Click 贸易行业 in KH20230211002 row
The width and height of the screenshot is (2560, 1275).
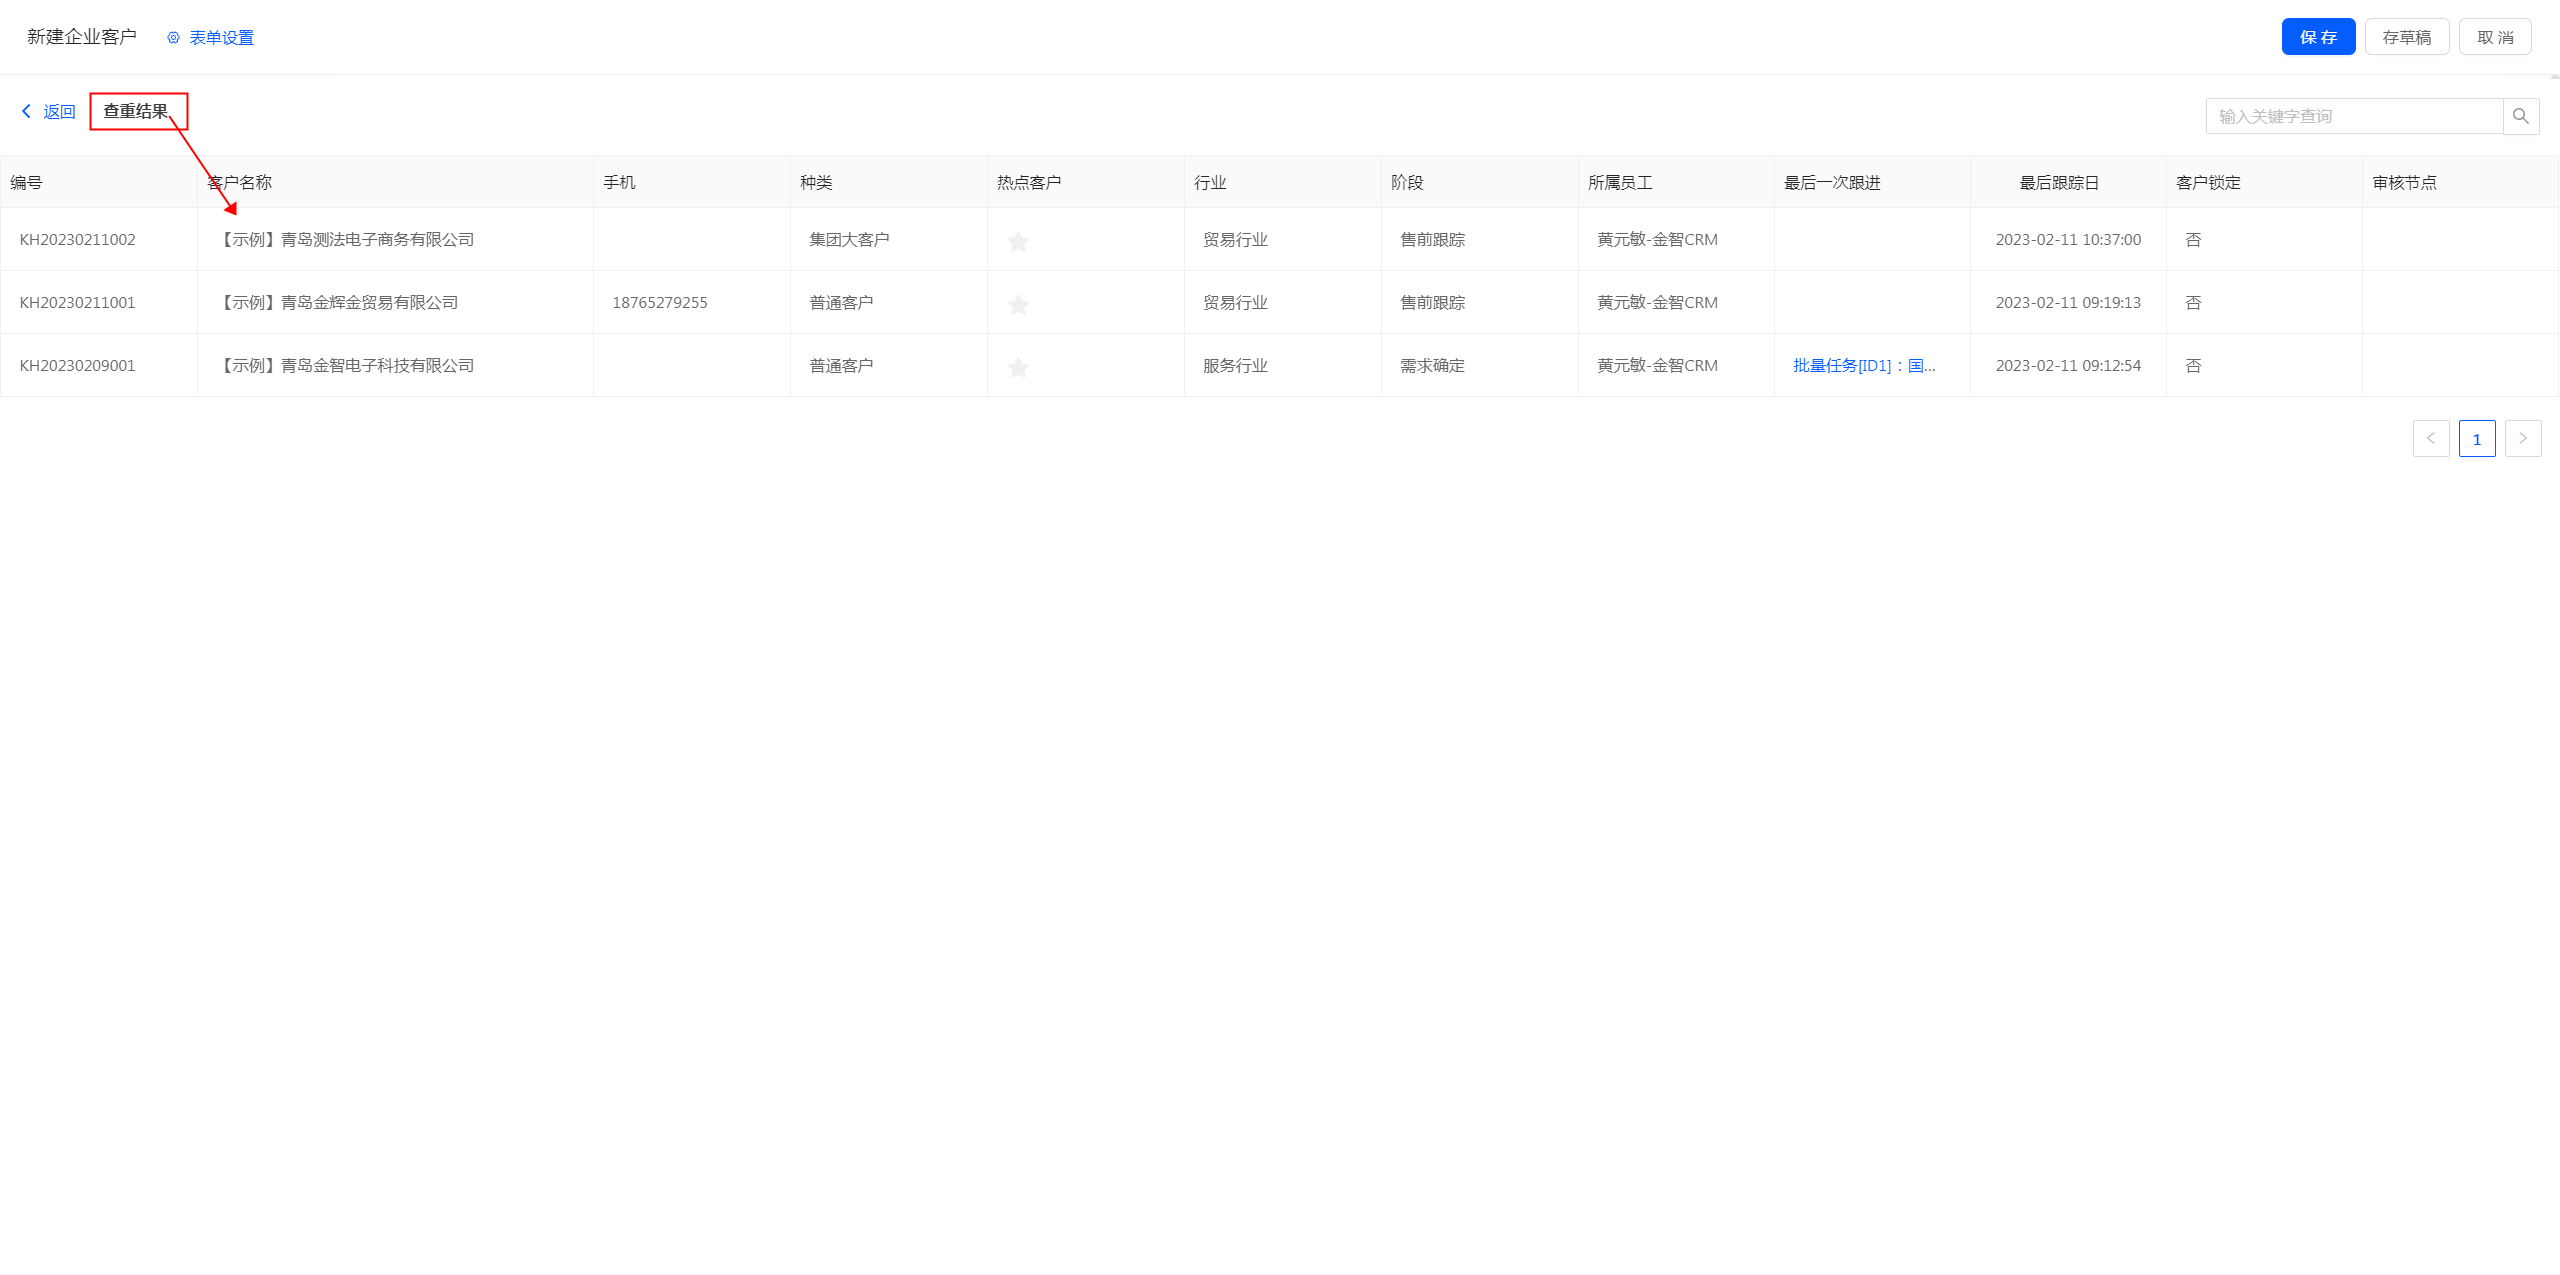[1235, 240]
